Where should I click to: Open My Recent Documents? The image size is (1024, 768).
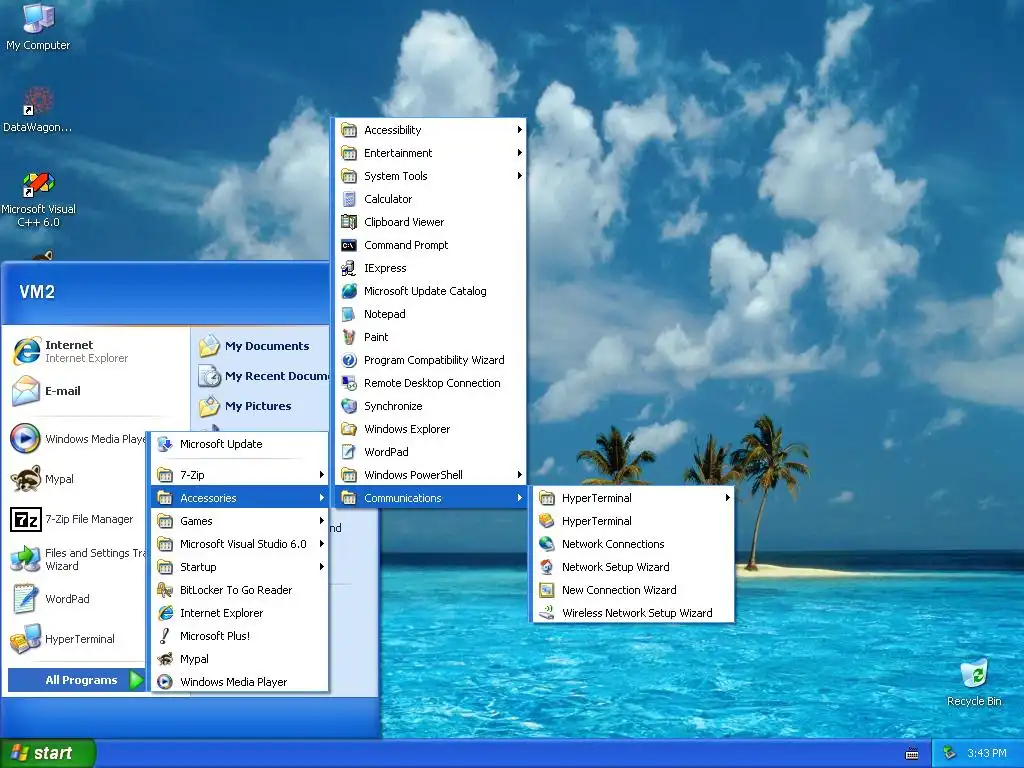(261, 376)
